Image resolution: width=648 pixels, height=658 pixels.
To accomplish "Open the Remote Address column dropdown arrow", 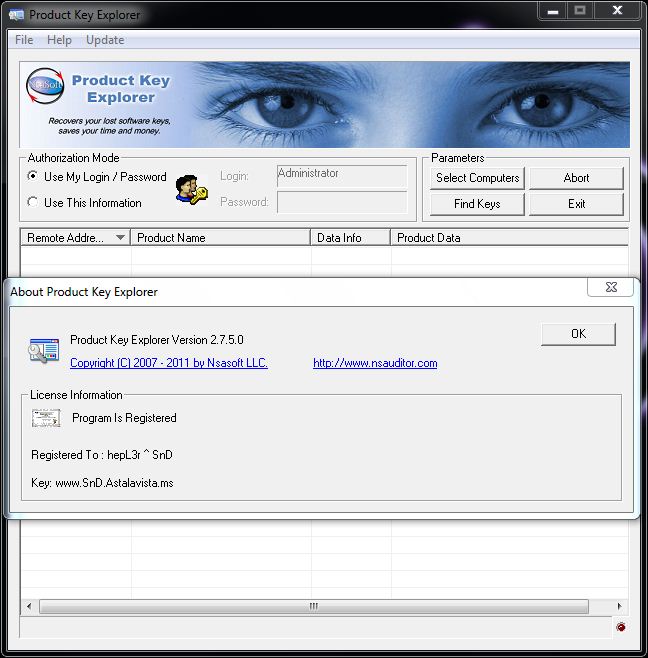I will (120, 238).
